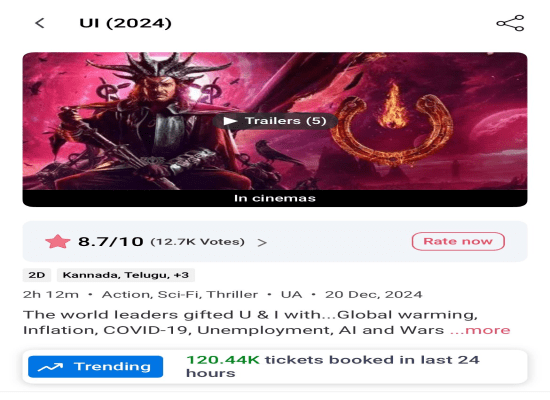550x400 pixels.
Task: Expand the Kannada, Telugu, +3 languages tag
Action: (126, 275)
